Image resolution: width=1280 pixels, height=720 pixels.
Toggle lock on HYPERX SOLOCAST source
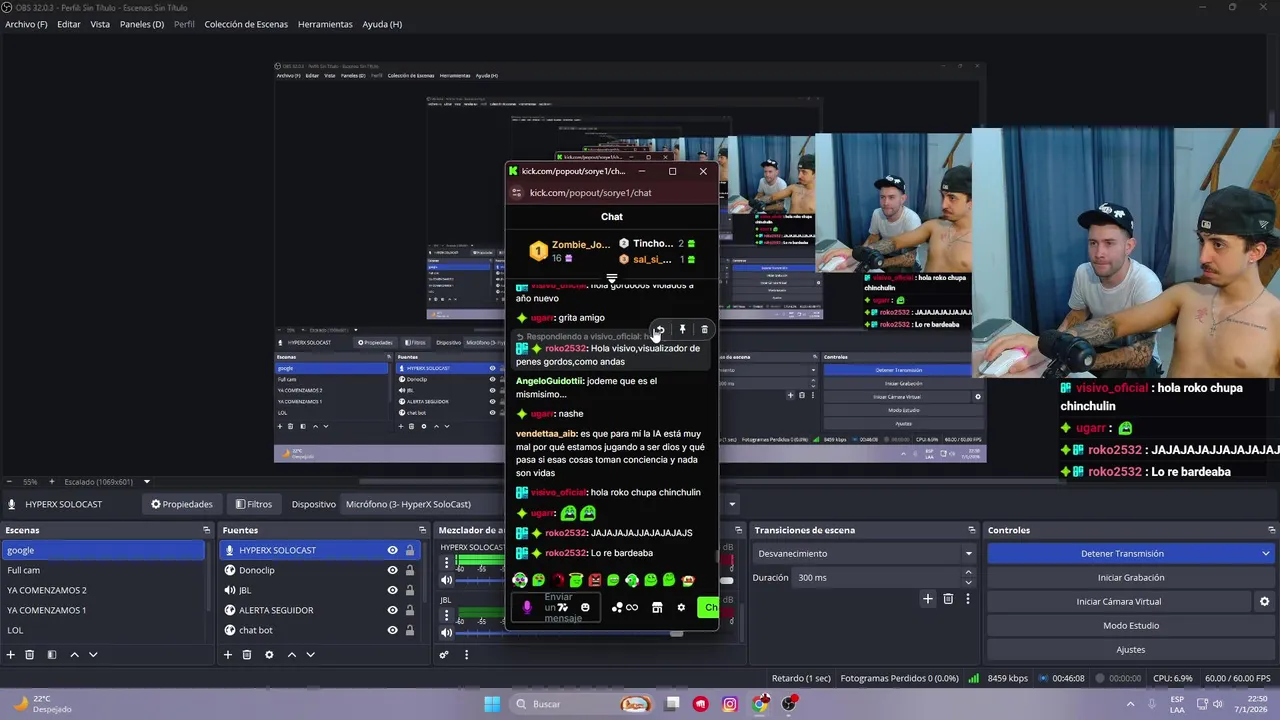[410, 550]
